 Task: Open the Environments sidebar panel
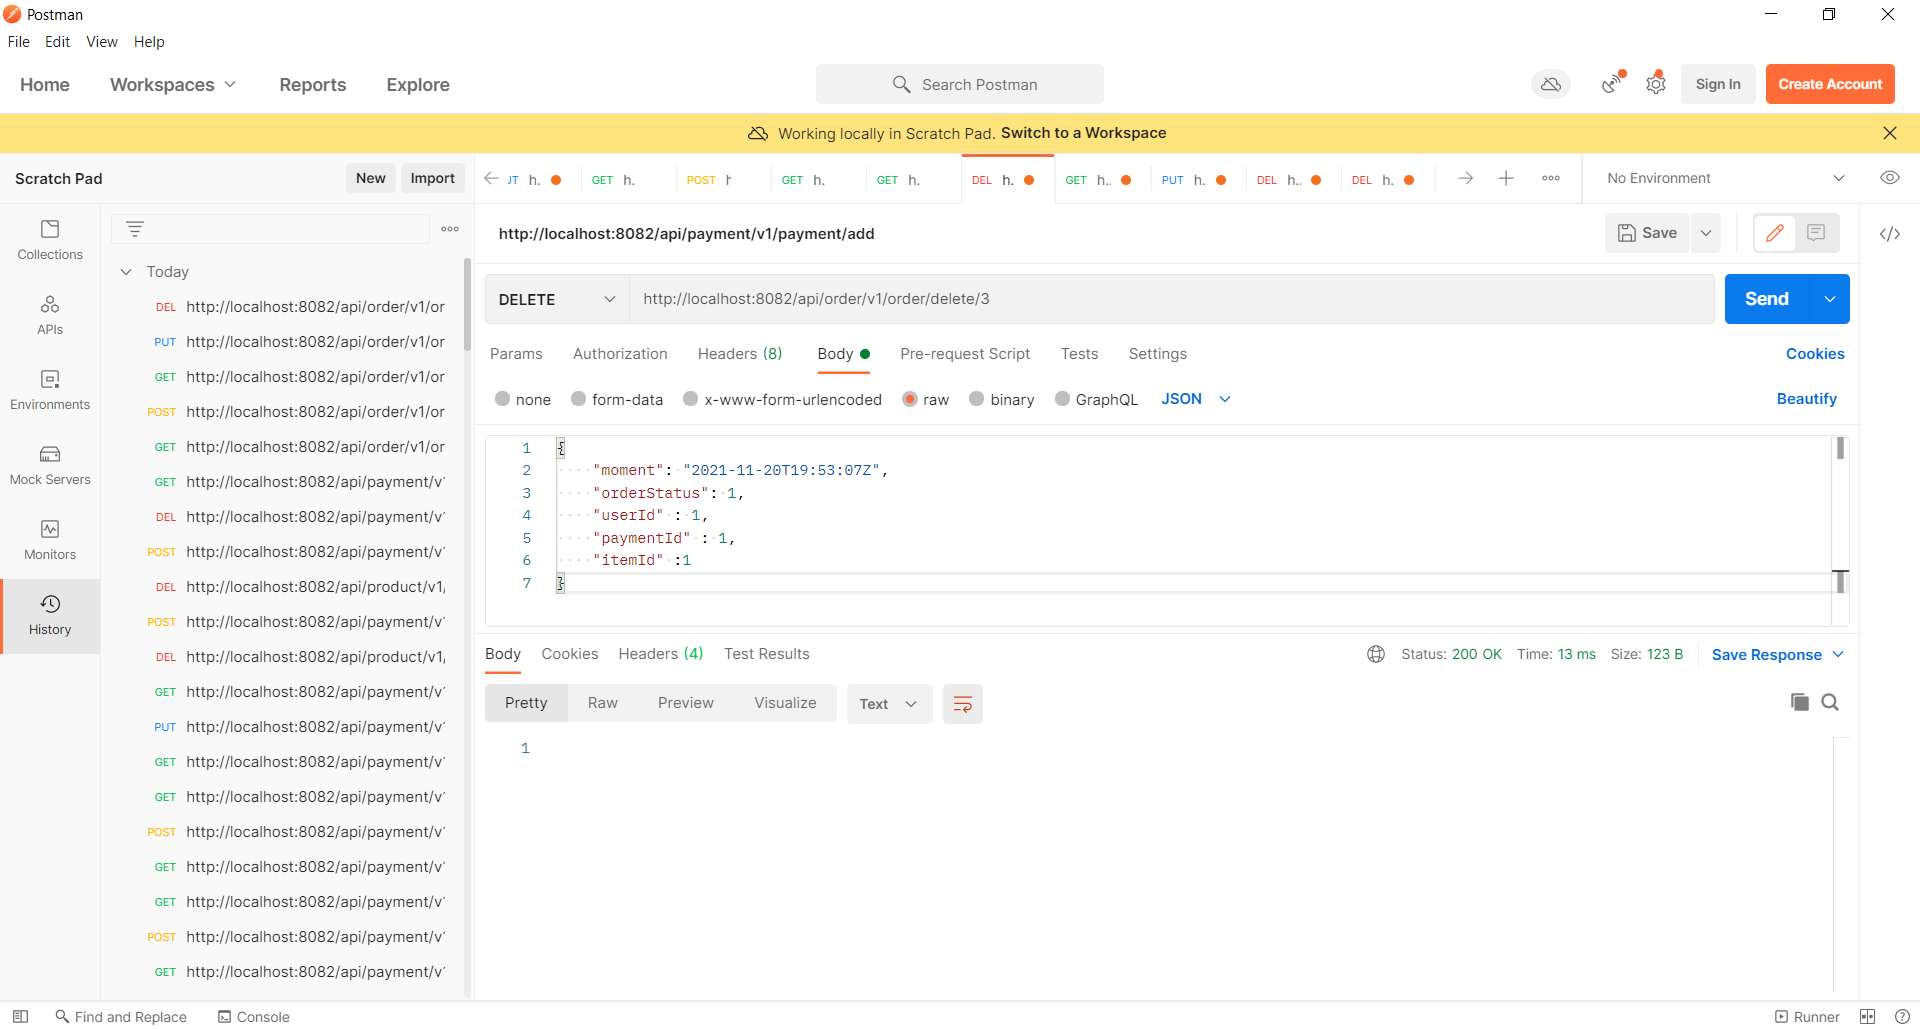(50, 390)
